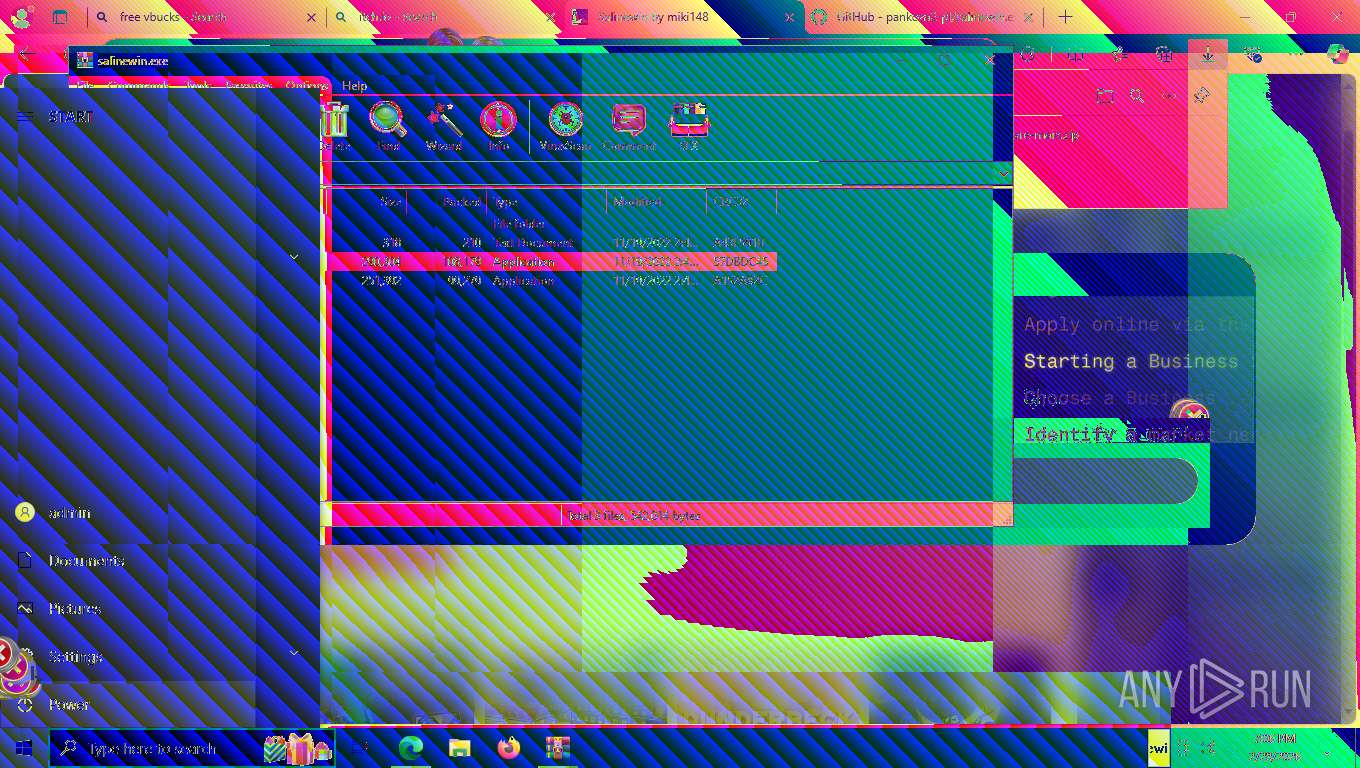The image size is (1360, 768).
Task: Click the Delete icon in WinRAR toolbar
Action: (335, 127)
